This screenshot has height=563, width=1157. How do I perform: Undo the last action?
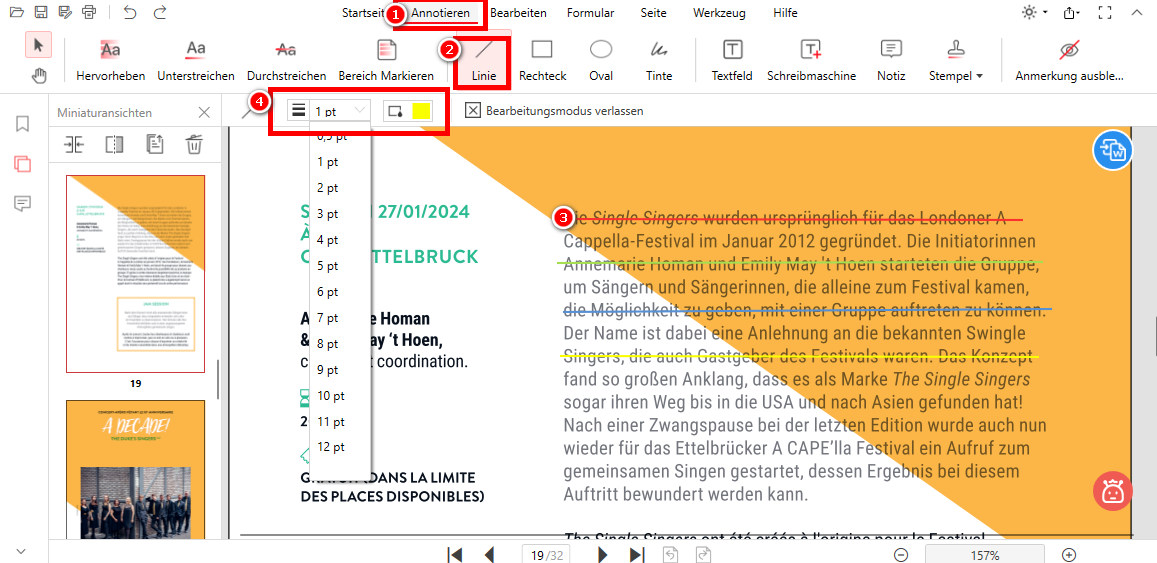(131, 12)
